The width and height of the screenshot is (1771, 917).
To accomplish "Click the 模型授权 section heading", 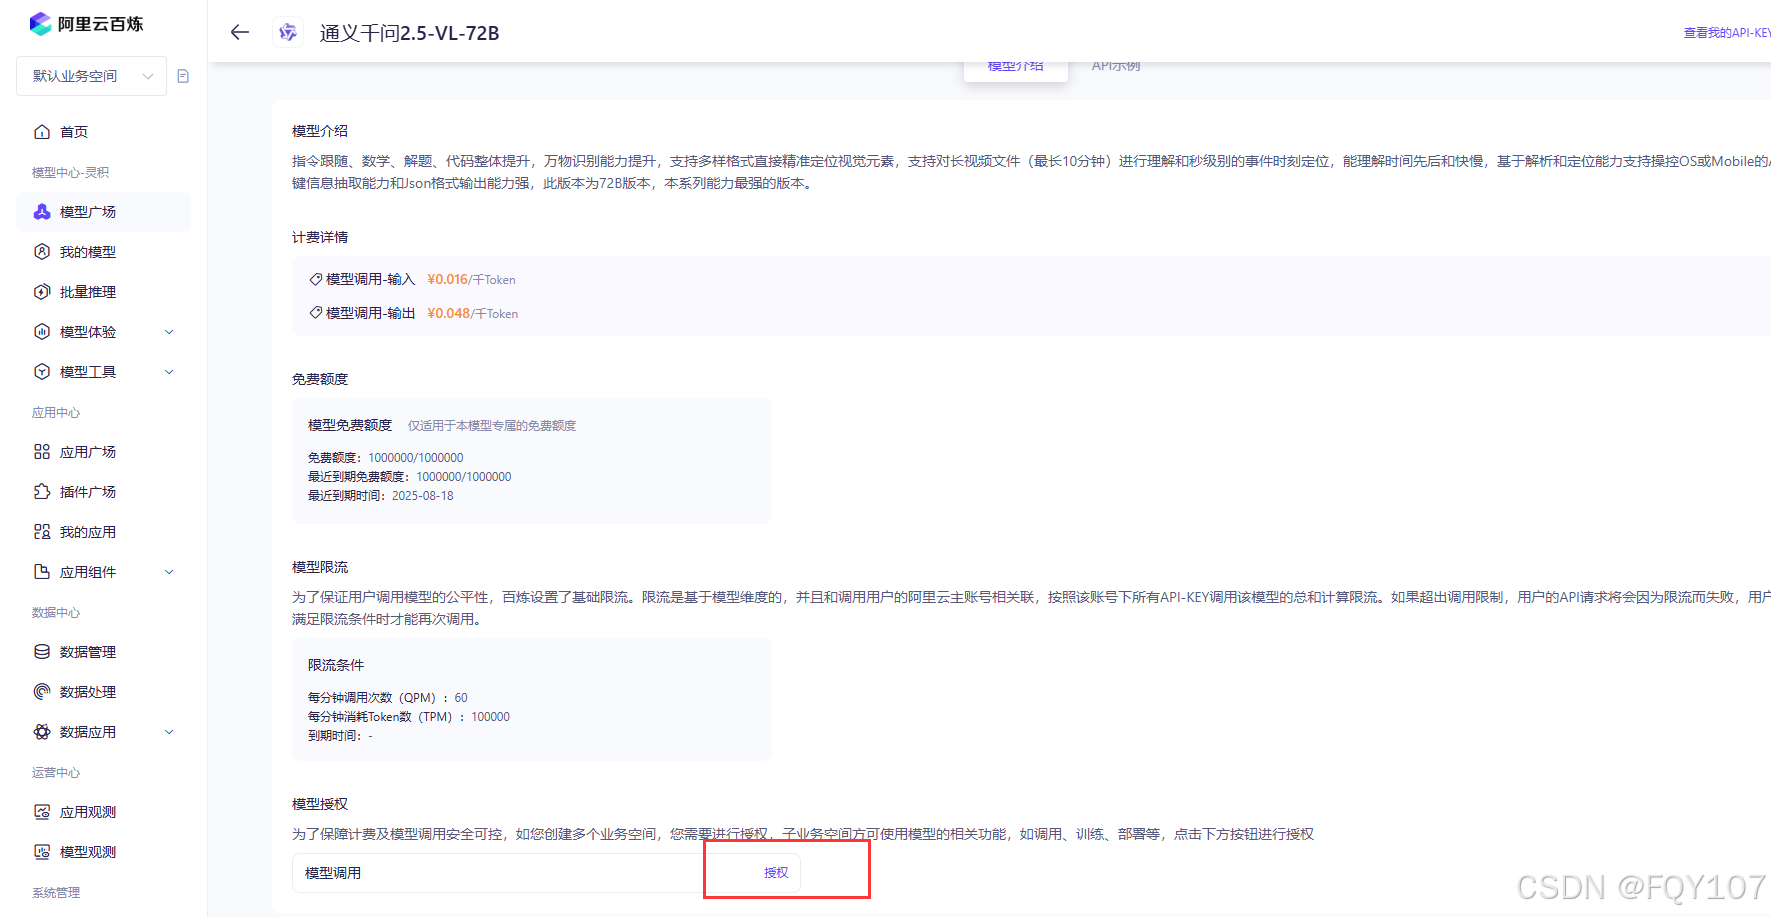I will tap(320, 804).
